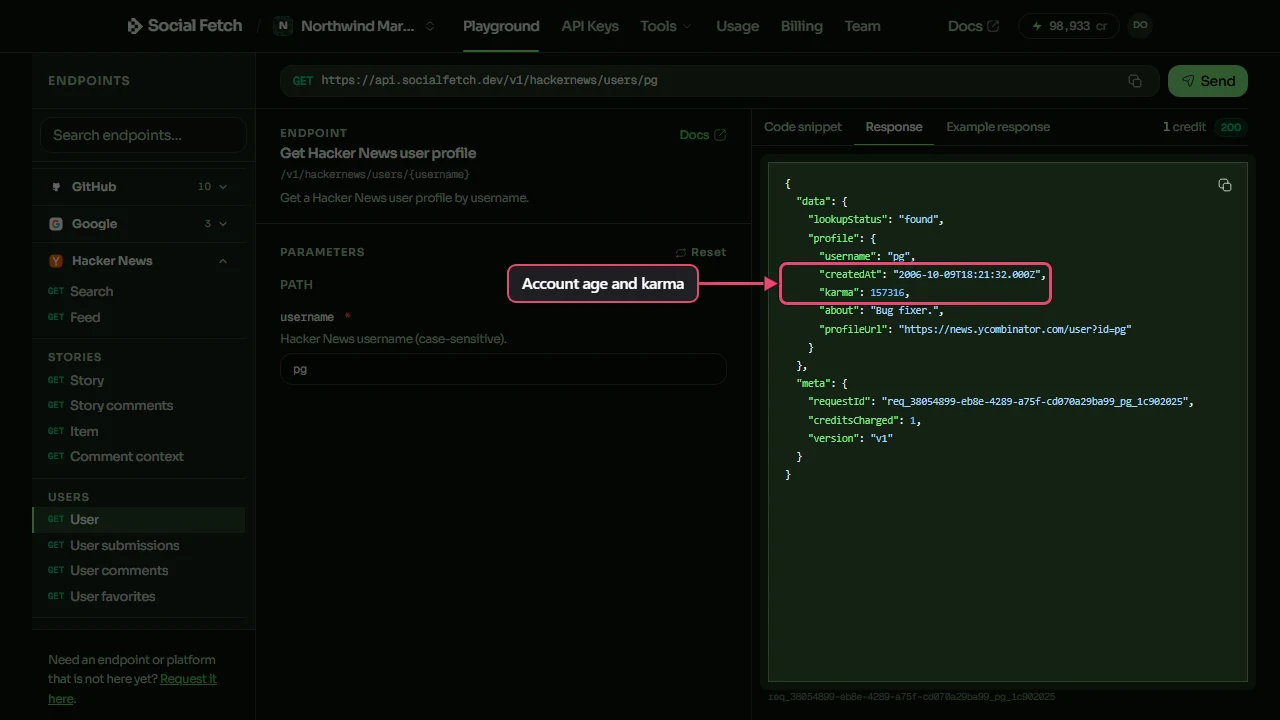Image resolution: width=1280 pixels, height=720 pixels.
Task: Select the Response tab
Action: [x=894, y=127]
